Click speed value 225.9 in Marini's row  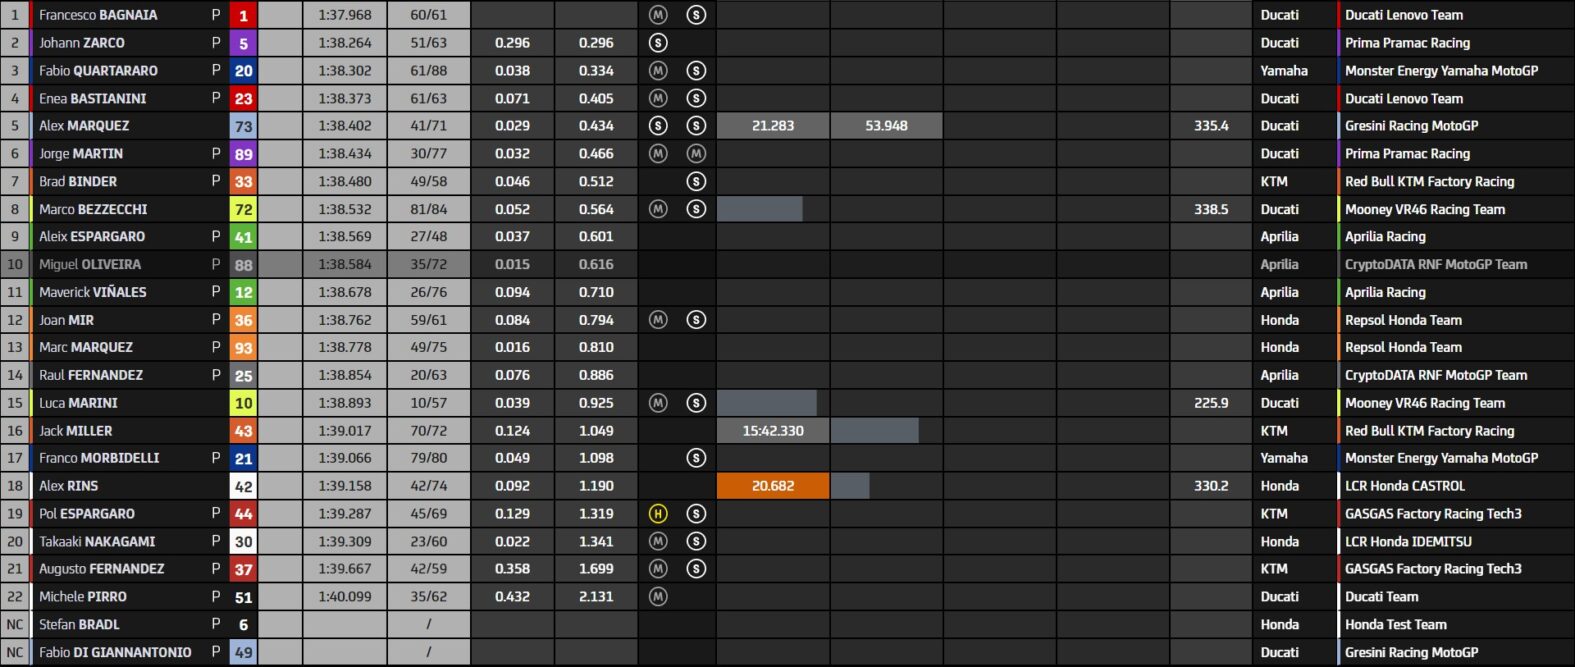coord(1211,403)
